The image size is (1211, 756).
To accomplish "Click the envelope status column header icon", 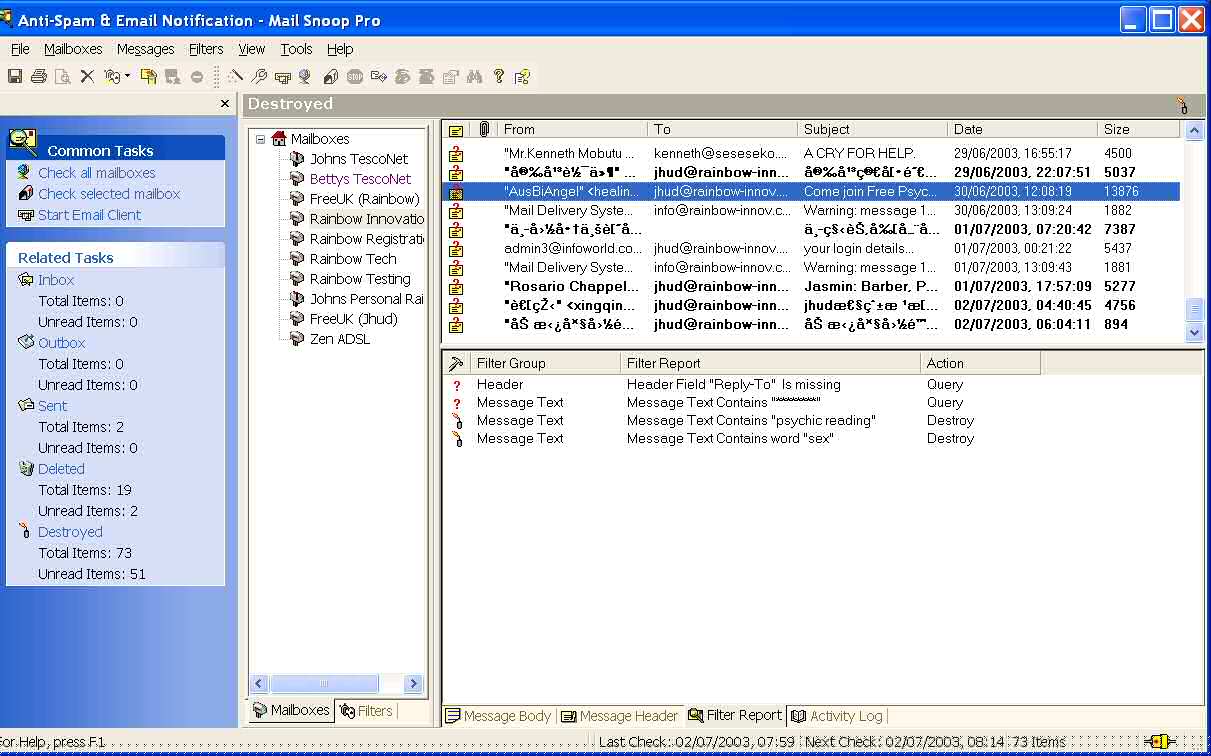I will click(456, 130).
